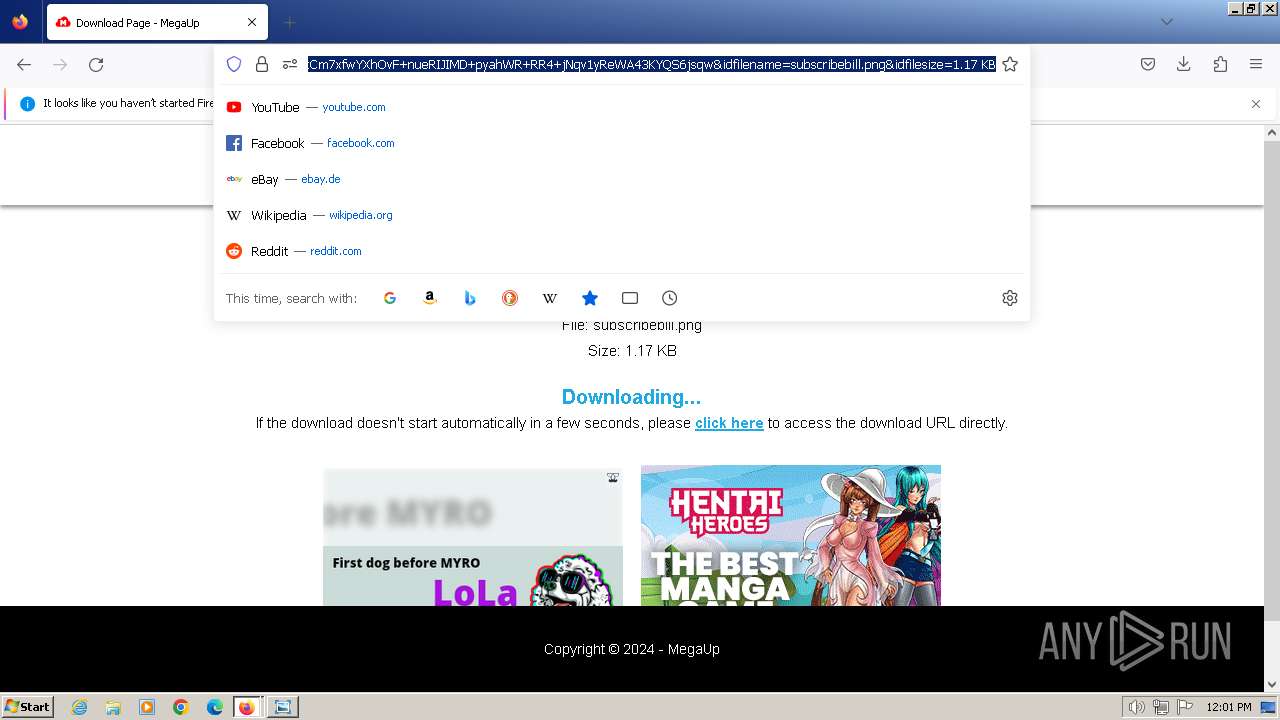This screenshot has width=1280, height=720.
Task: Select the Reddit suggestion reddit.com
Action: tap(622, 251)
